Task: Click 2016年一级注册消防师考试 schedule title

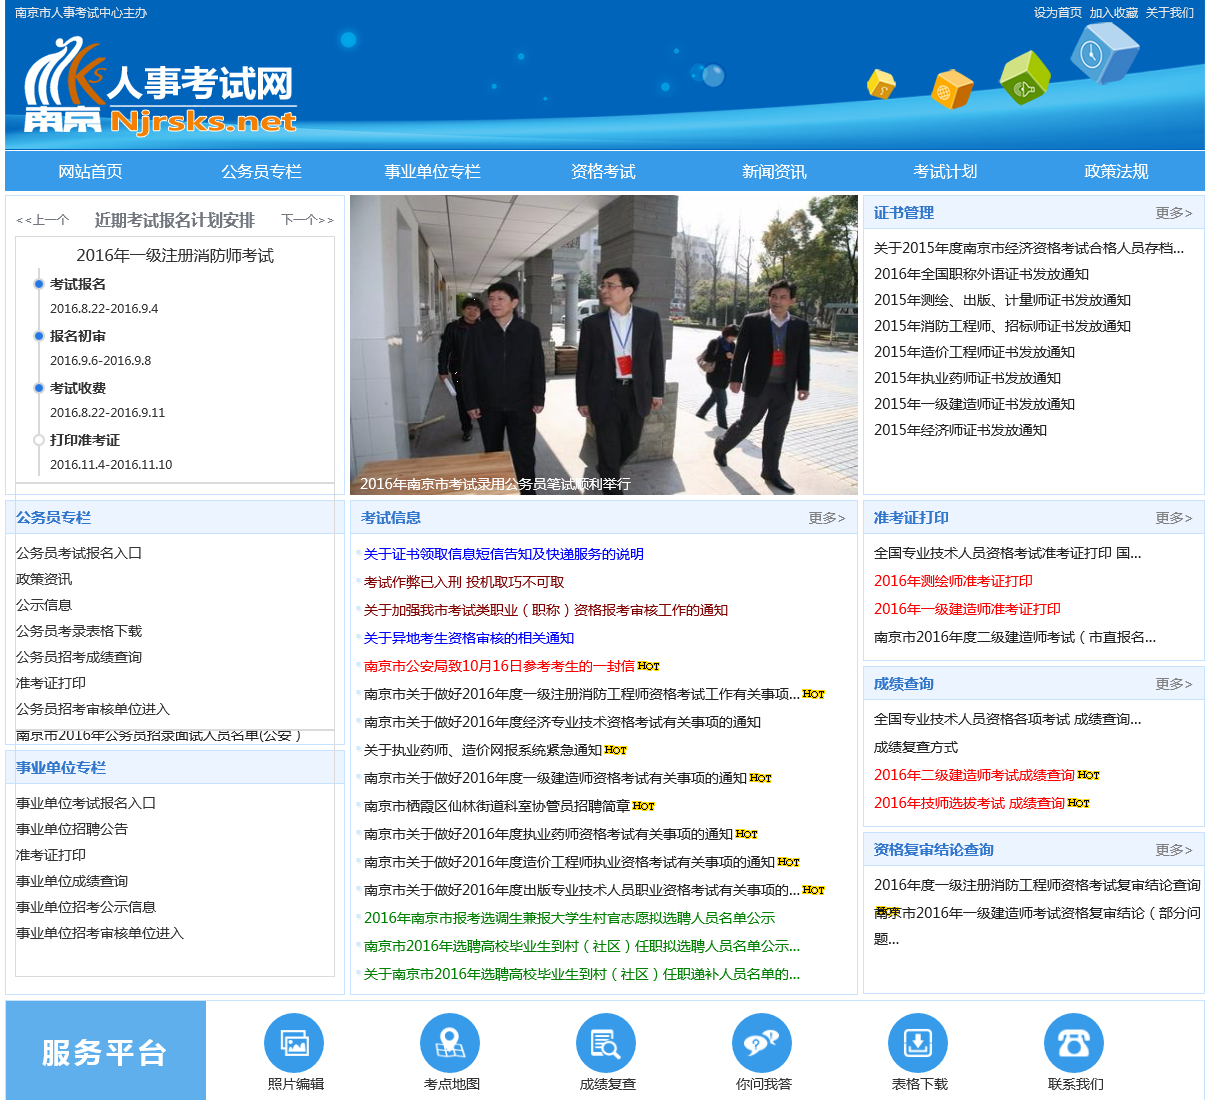Action: click(x=175, y=256)
